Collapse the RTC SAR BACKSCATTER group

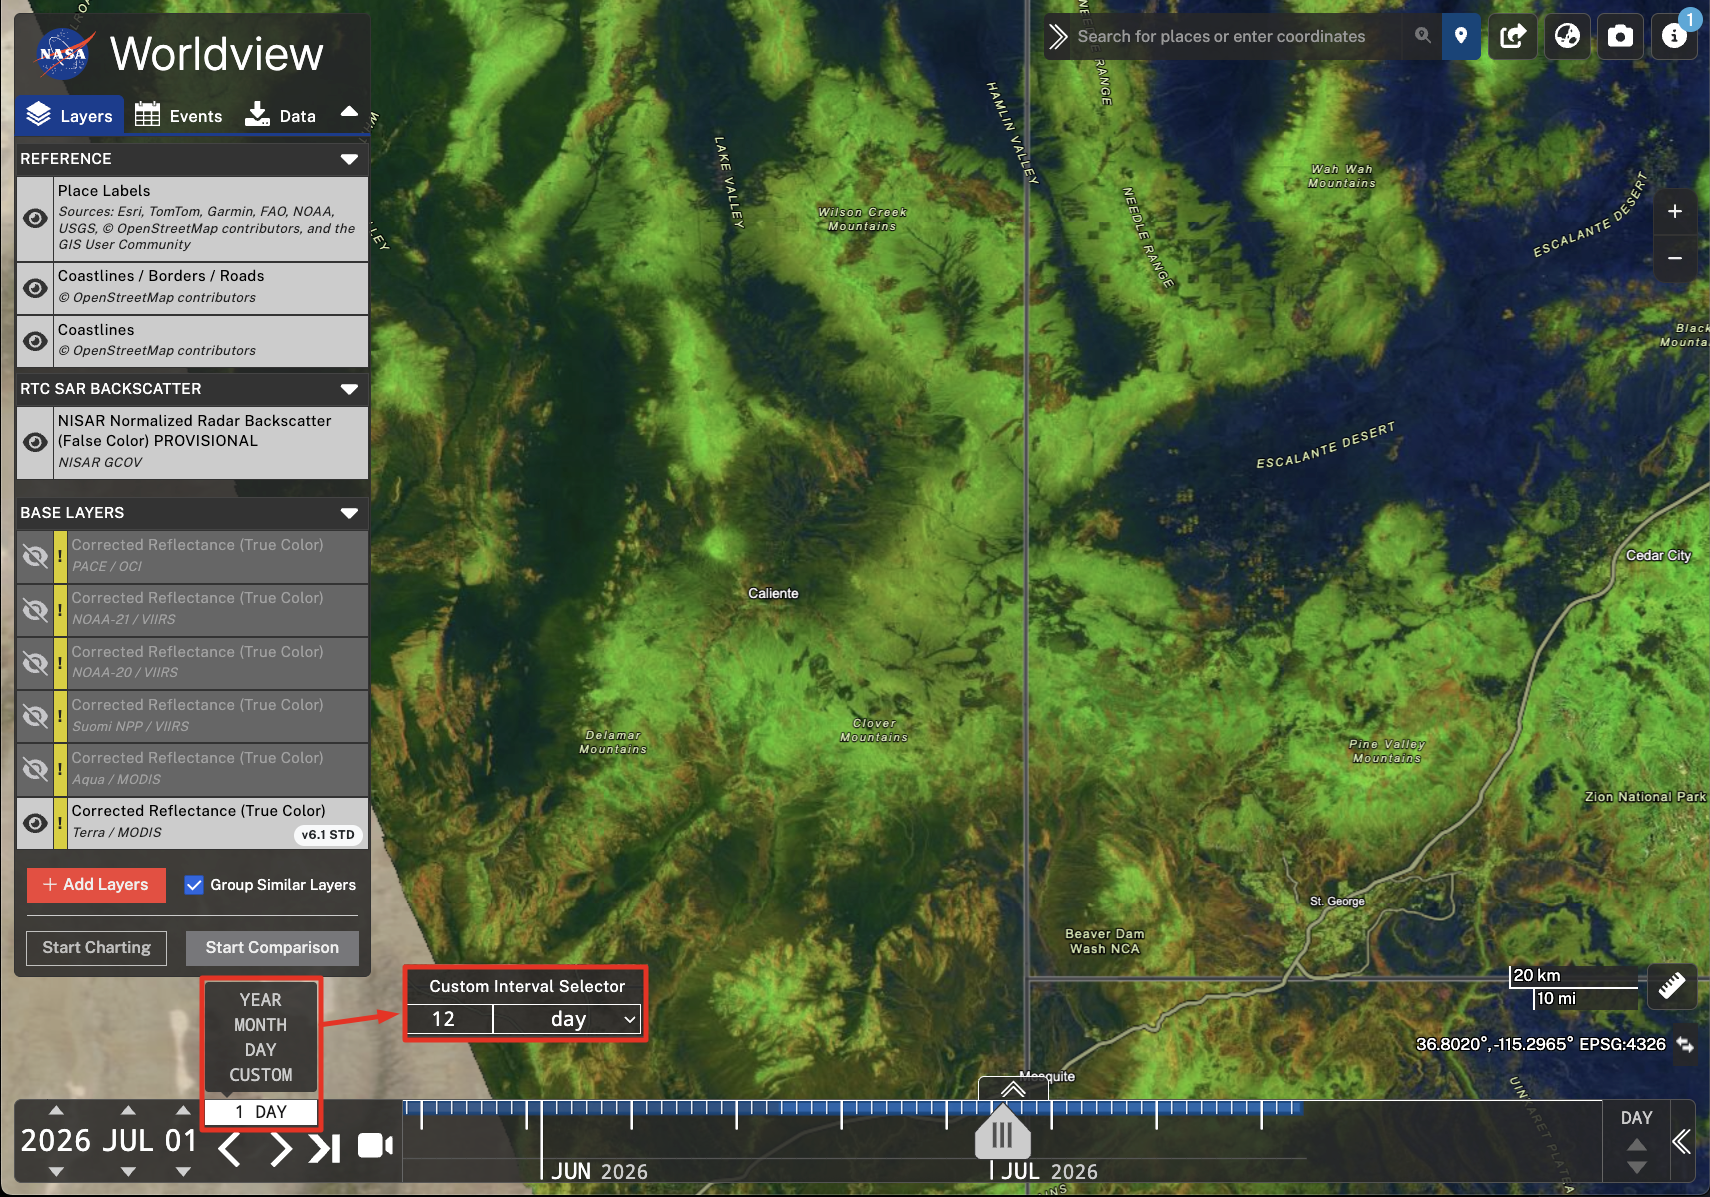point(349,389)
